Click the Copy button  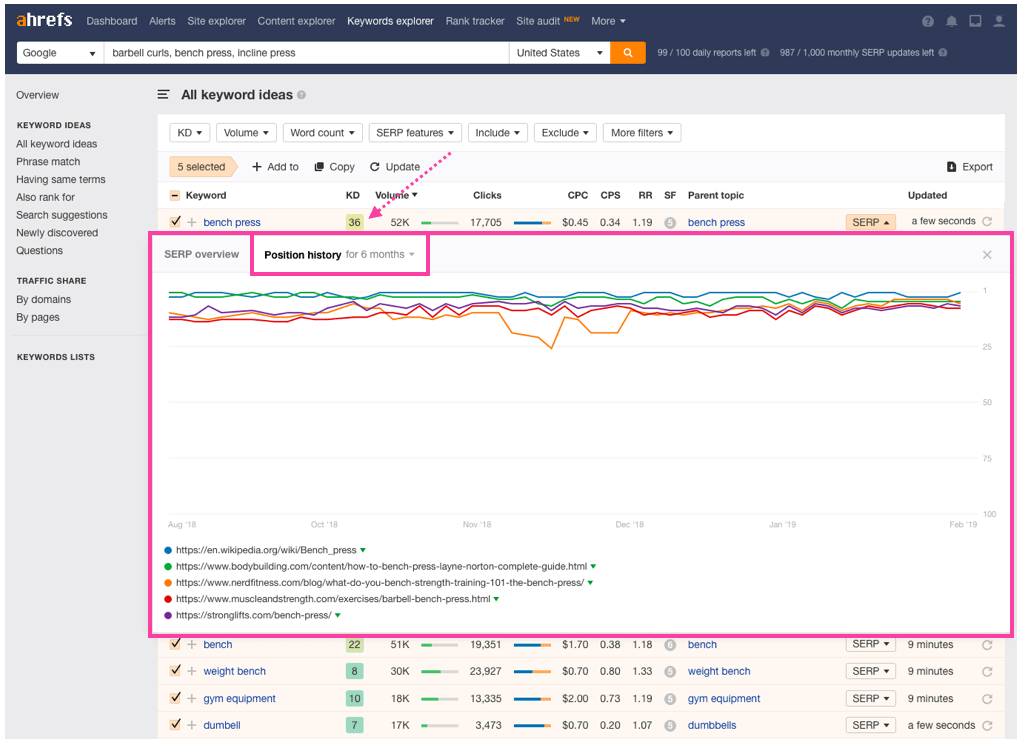(x=334, y=167)
